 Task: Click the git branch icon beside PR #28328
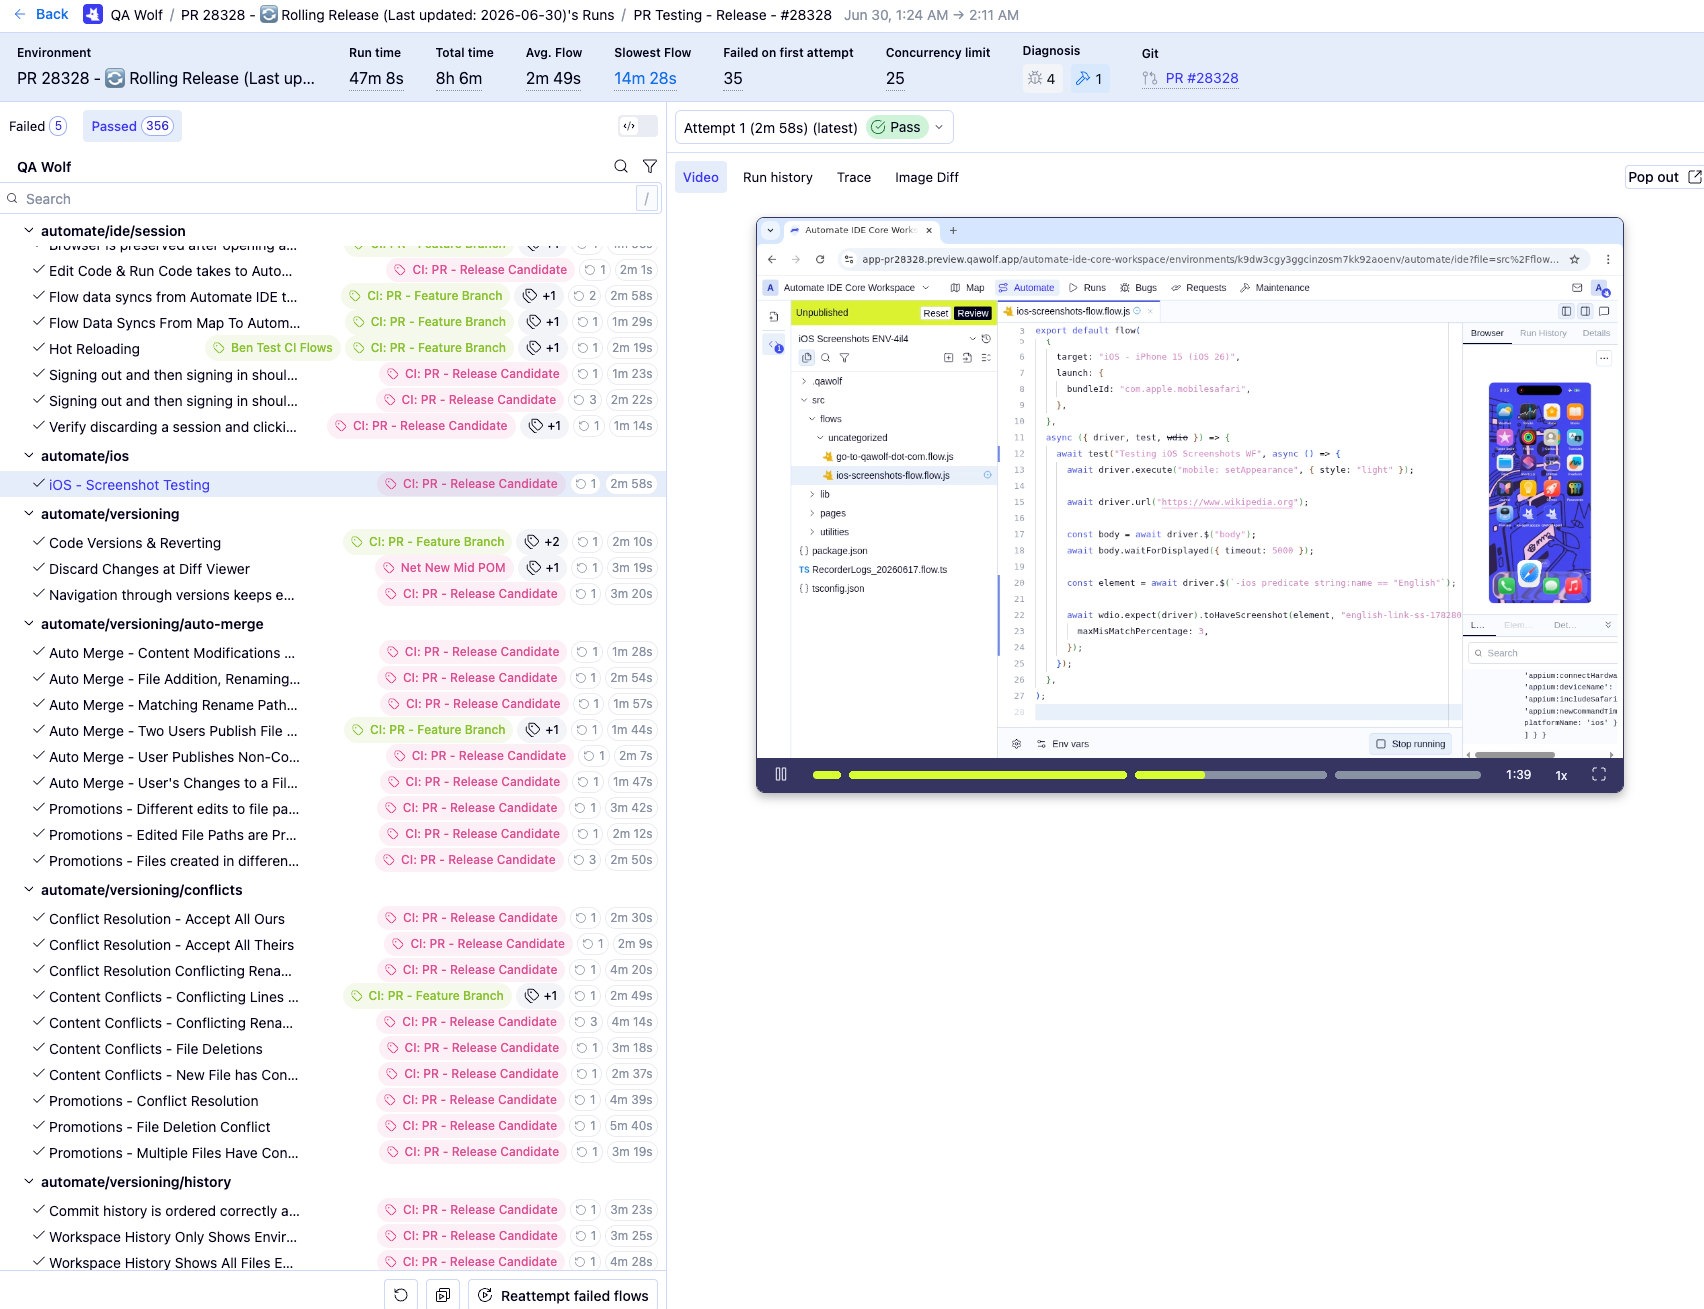click(x=1150, y=78)
